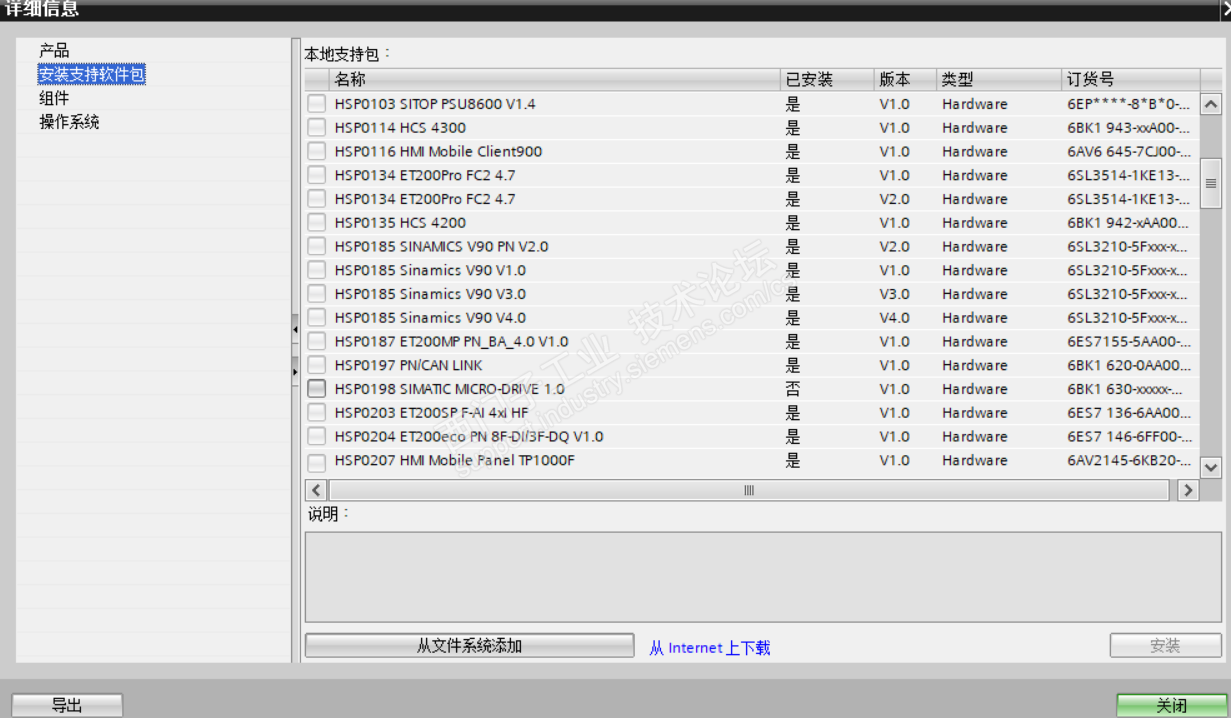1231x718 pixels.
Task: Enable checkbox for HSP0187 ET200MP PN_BA_4.0
Action: click(317, 342)
